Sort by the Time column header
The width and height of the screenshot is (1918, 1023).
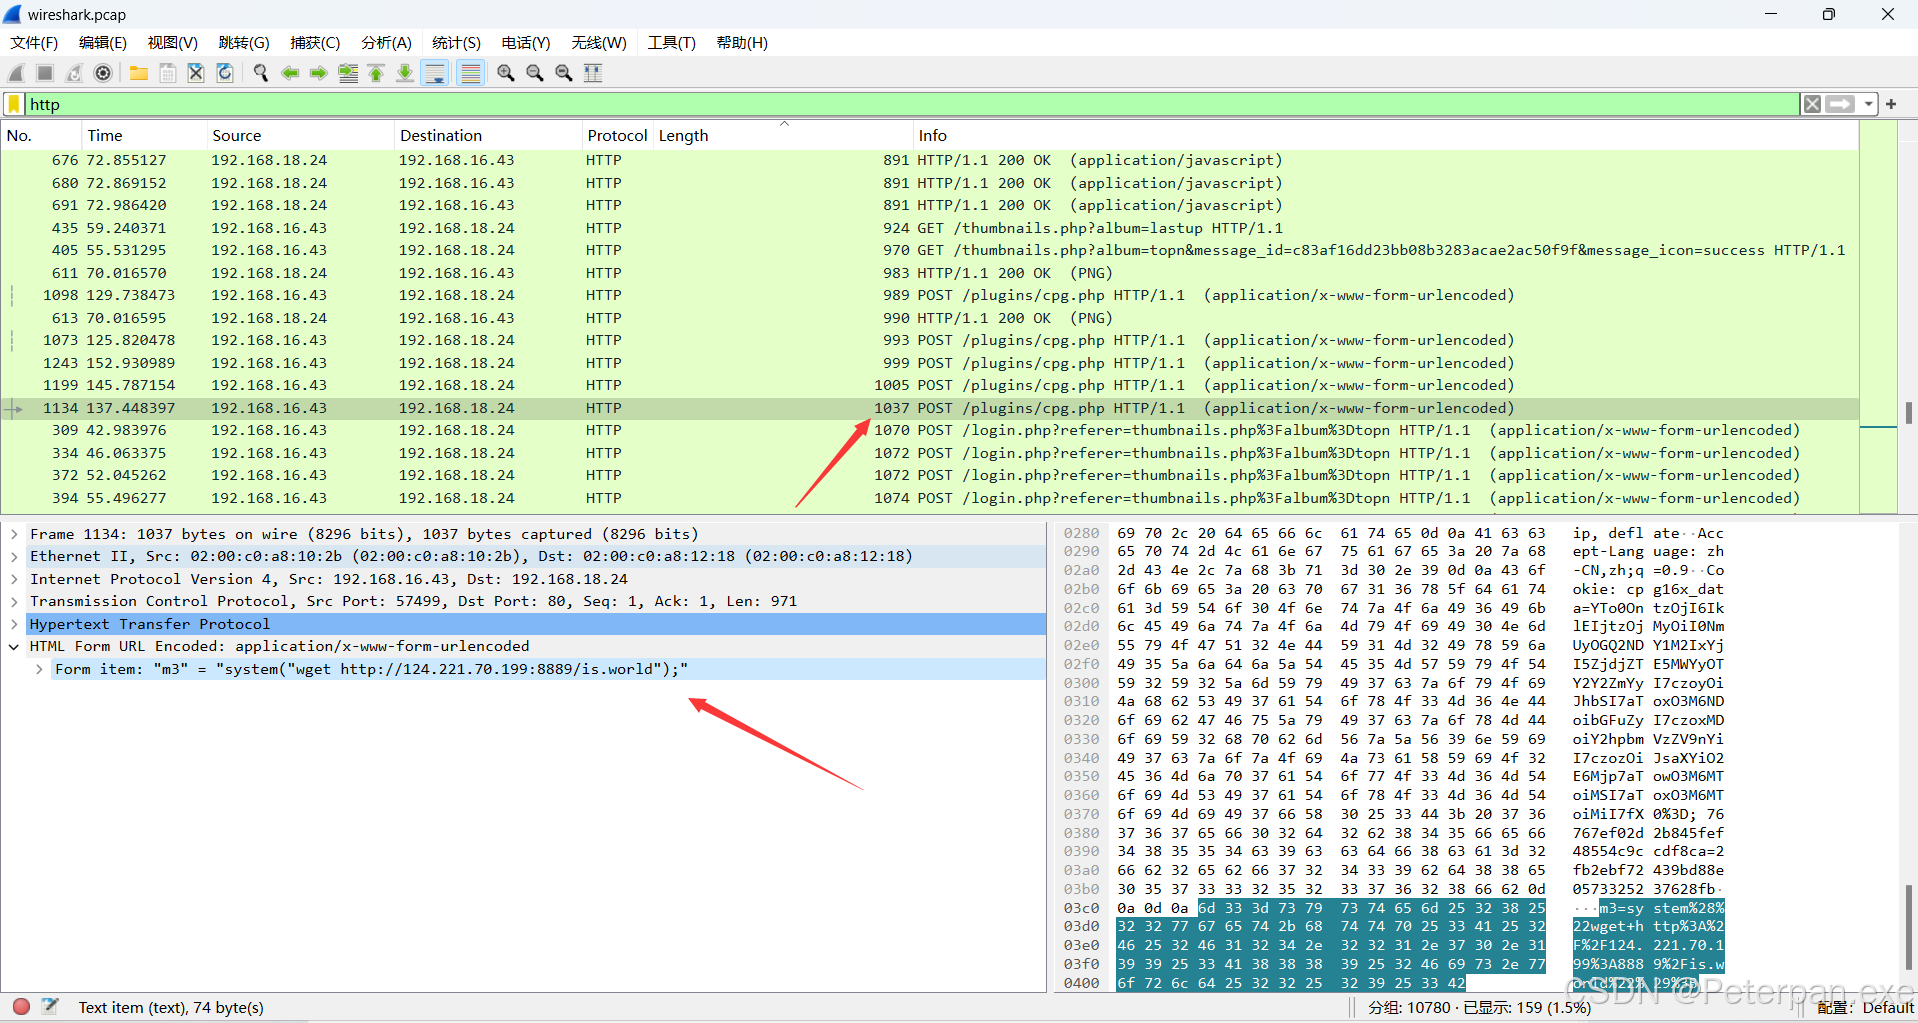pyautogui.click(x=144, y=135)
